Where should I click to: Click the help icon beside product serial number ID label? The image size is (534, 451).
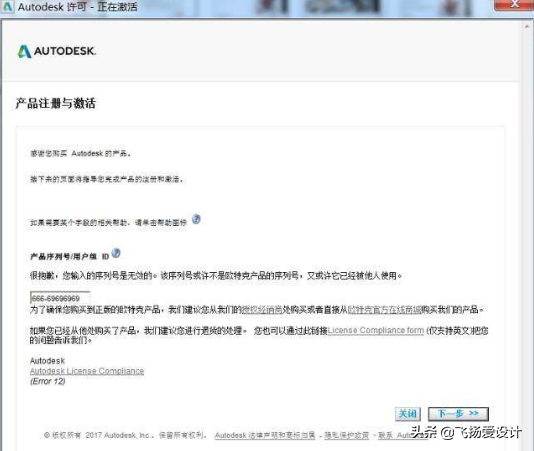(x=116, y=253)
